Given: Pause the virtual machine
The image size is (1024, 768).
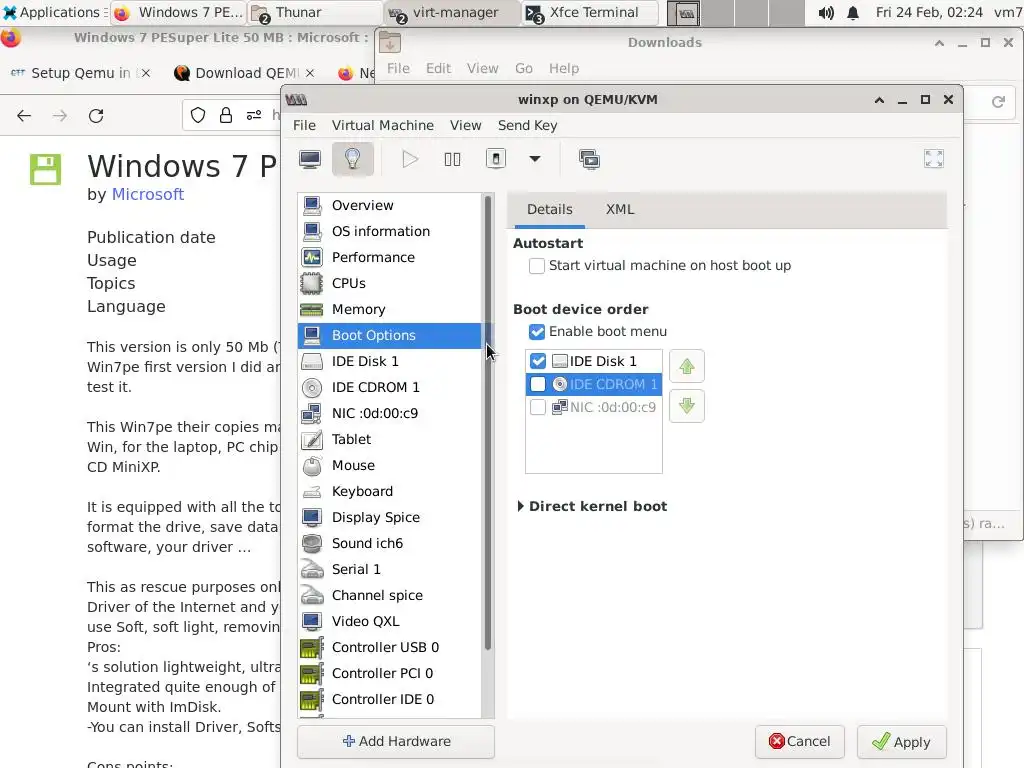Looking at the screenshot, I should (x=452, y=159).
